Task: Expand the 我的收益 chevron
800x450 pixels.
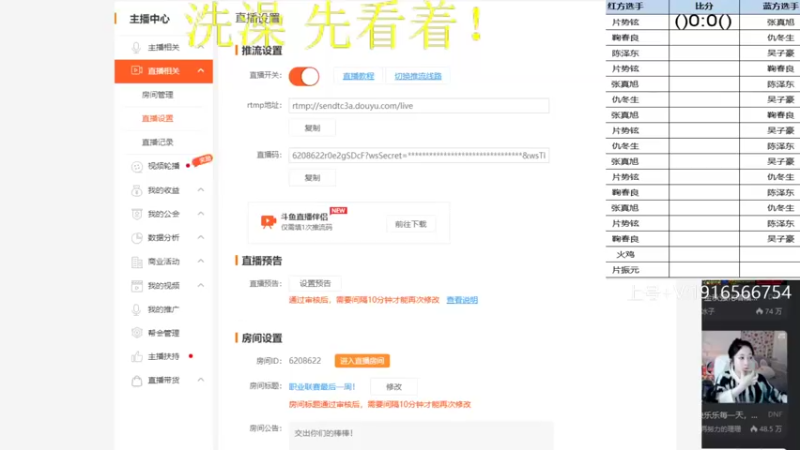Action: [201, 190]
